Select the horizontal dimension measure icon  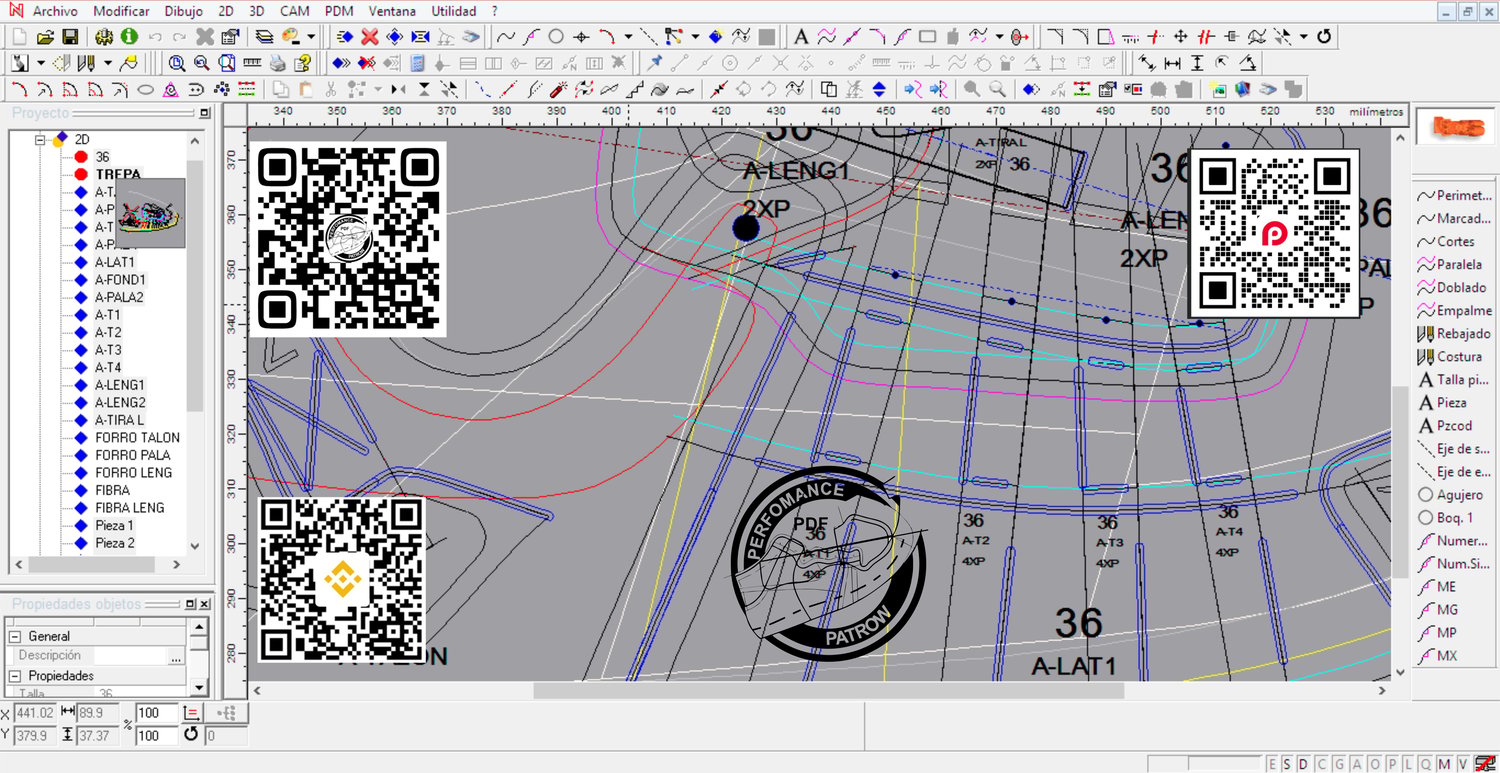[1172, 63]
